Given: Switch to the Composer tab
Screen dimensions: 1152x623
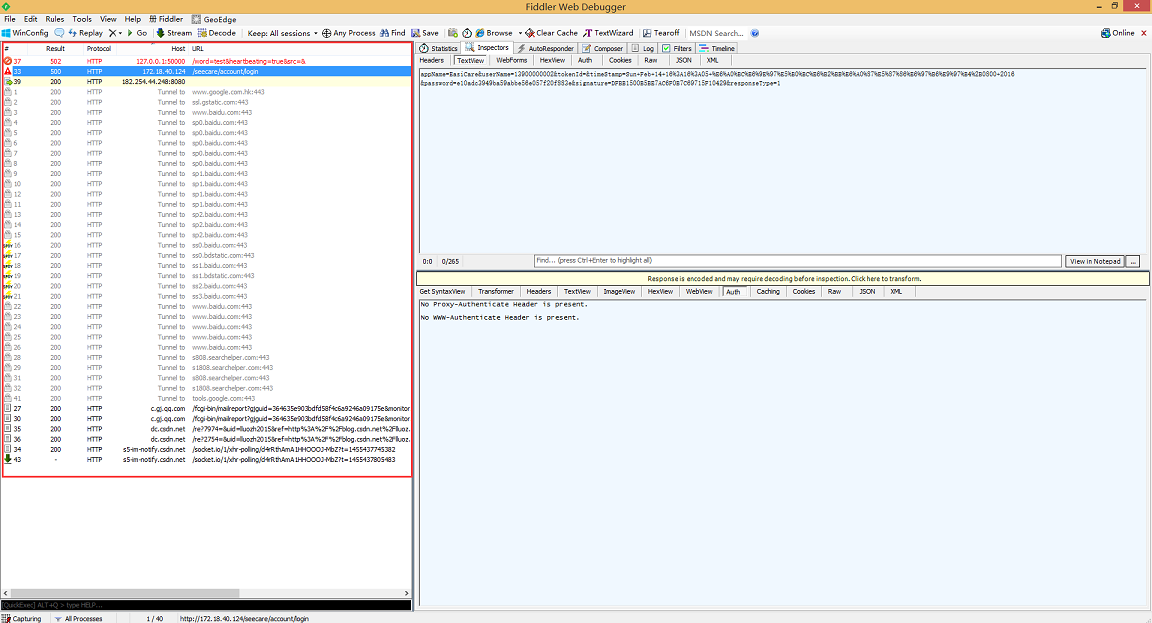Looking at the screenshot, I should coord(602,48).
